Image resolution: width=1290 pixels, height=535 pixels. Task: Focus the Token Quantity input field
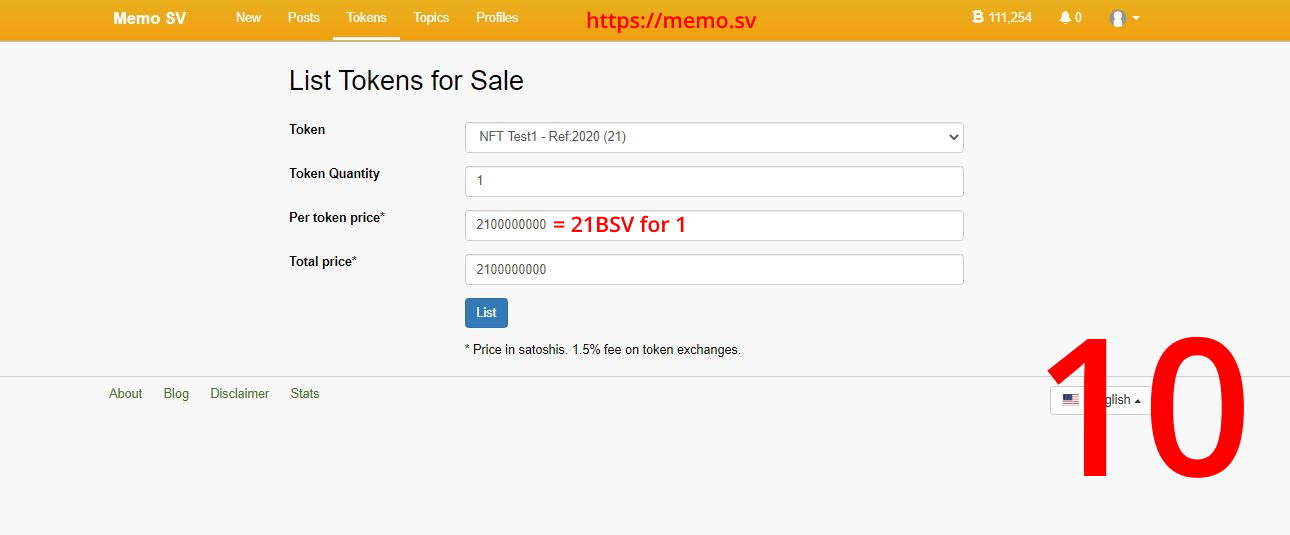click(714, 181)
